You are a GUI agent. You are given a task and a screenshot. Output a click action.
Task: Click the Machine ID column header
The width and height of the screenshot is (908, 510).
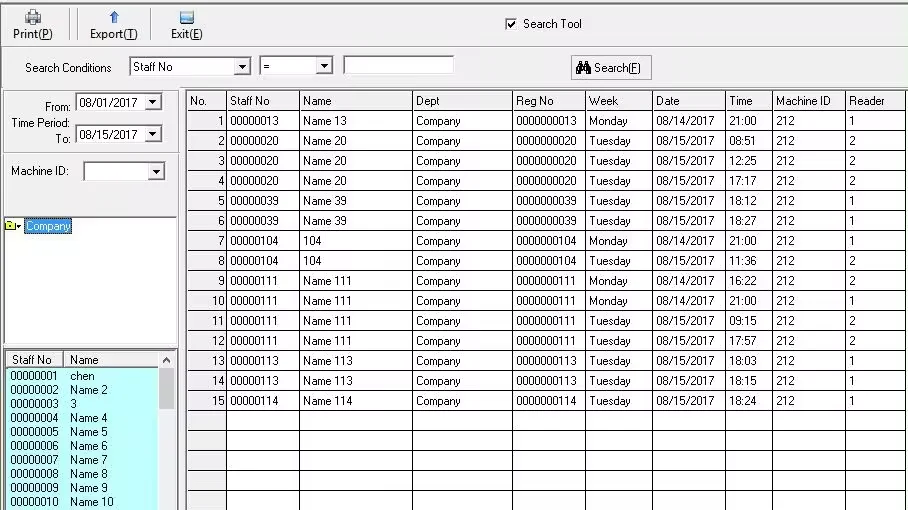tap(809, 101)
